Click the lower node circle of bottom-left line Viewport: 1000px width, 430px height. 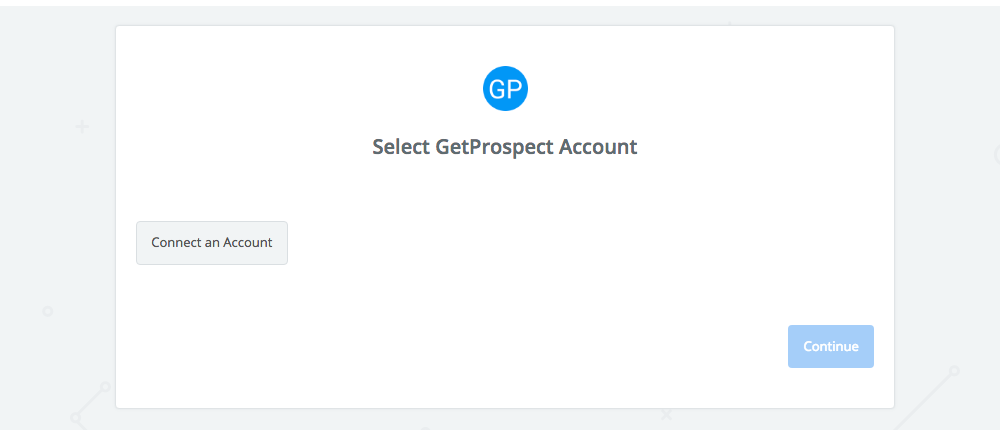[75, 419]
